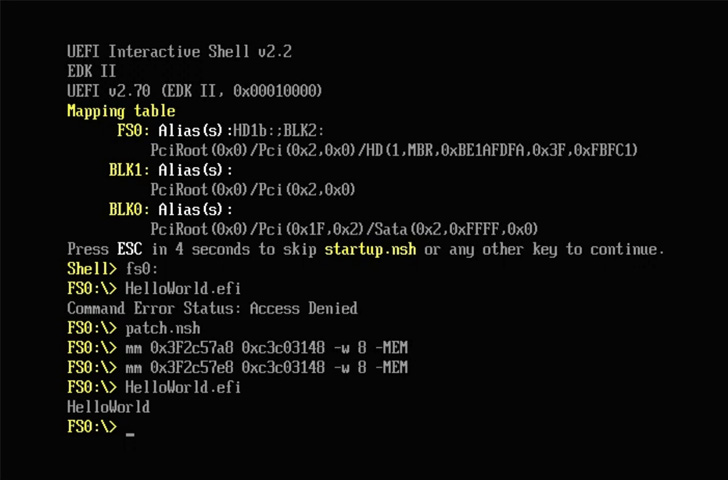The image size is (728, 480).
Task: Click the Sata device path under BLK0
Action: point(344,229)
